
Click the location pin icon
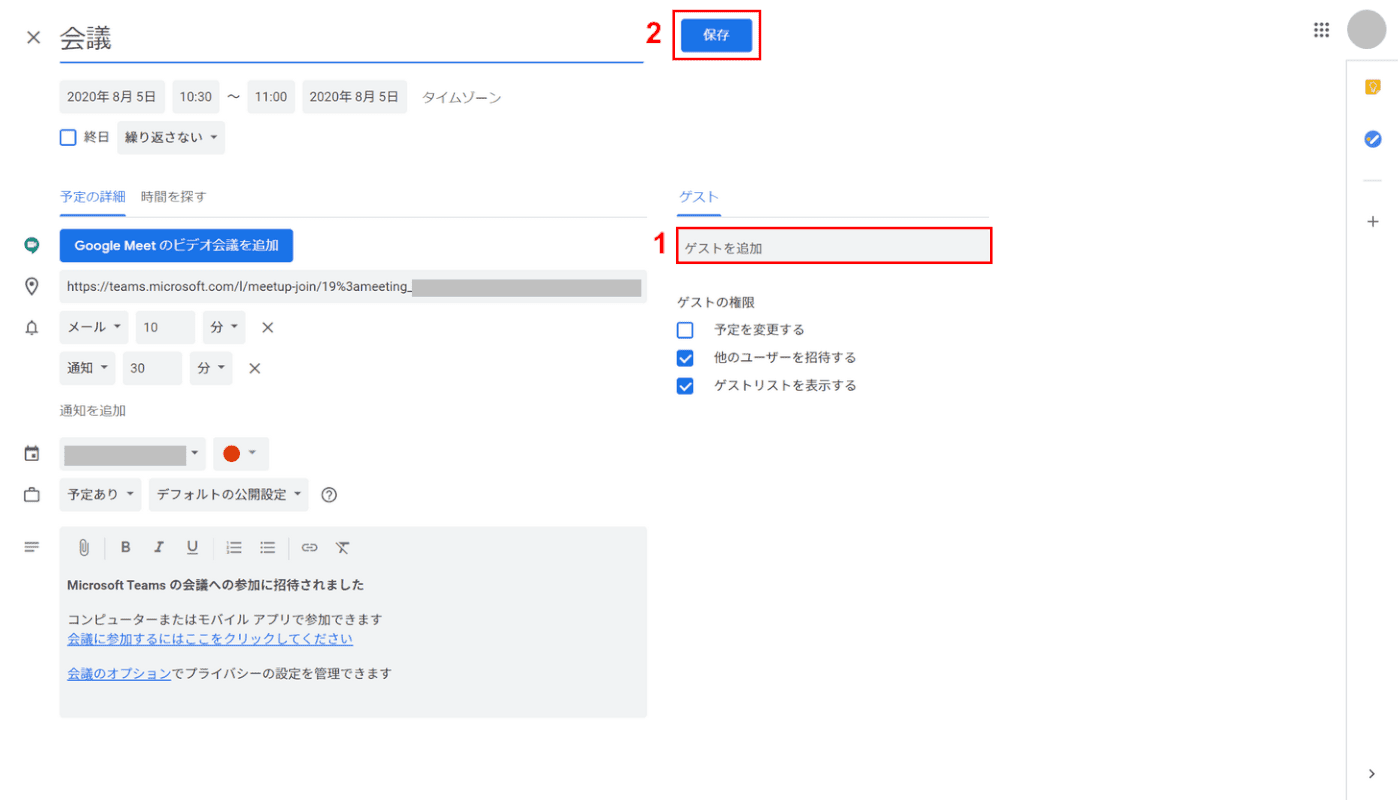32,286
